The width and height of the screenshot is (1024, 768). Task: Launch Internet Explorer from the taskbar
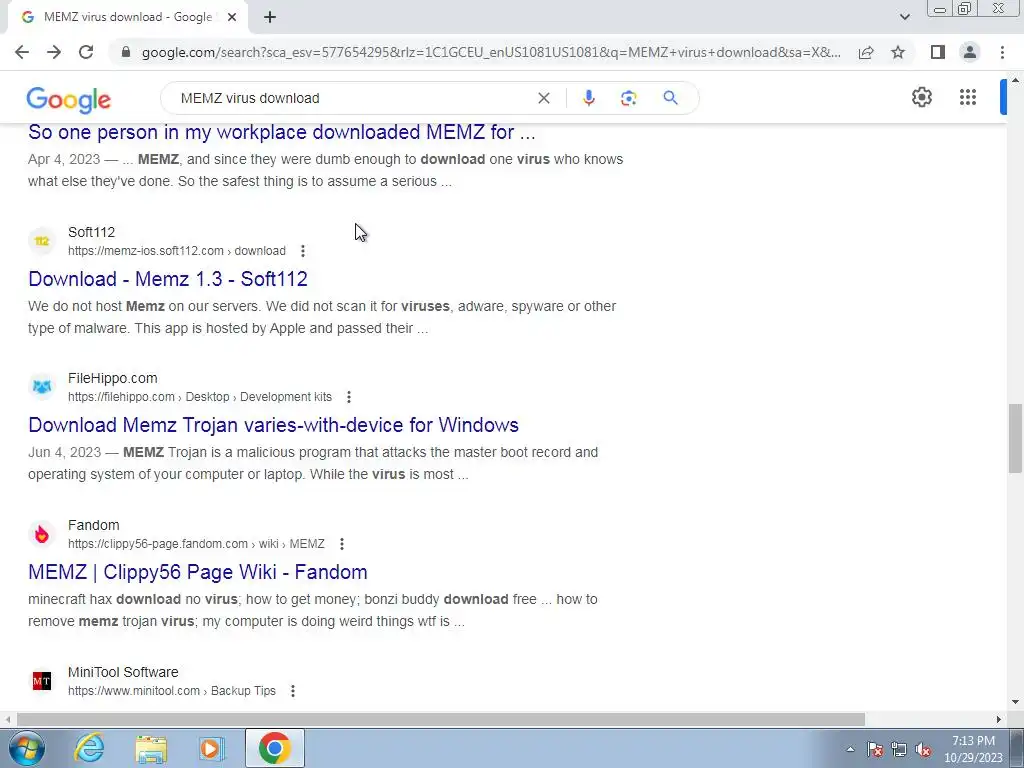tap(89, 748)
